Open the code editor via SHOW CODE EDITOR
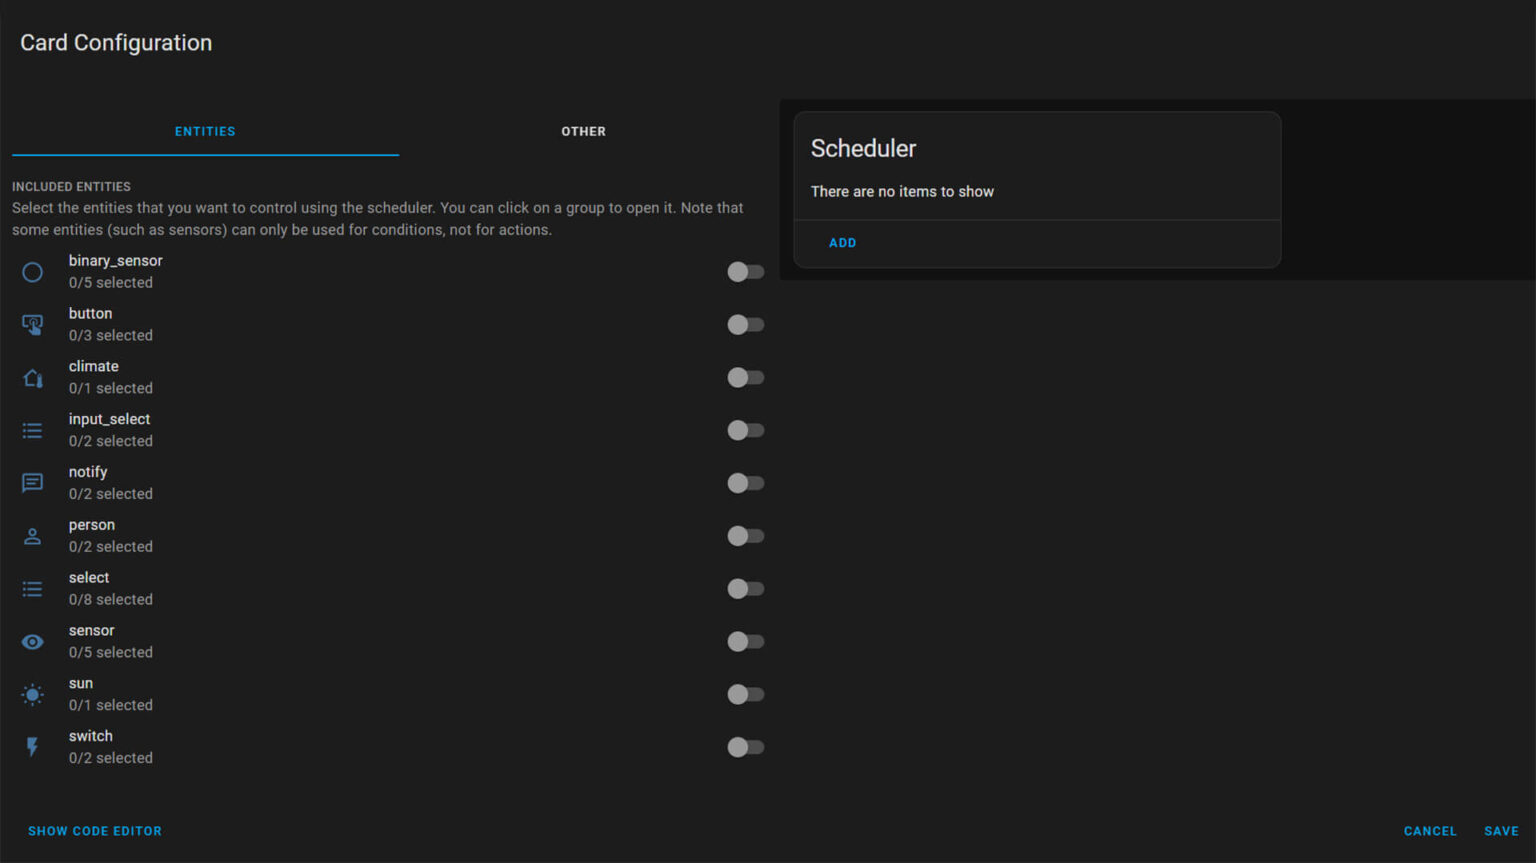 95,830
